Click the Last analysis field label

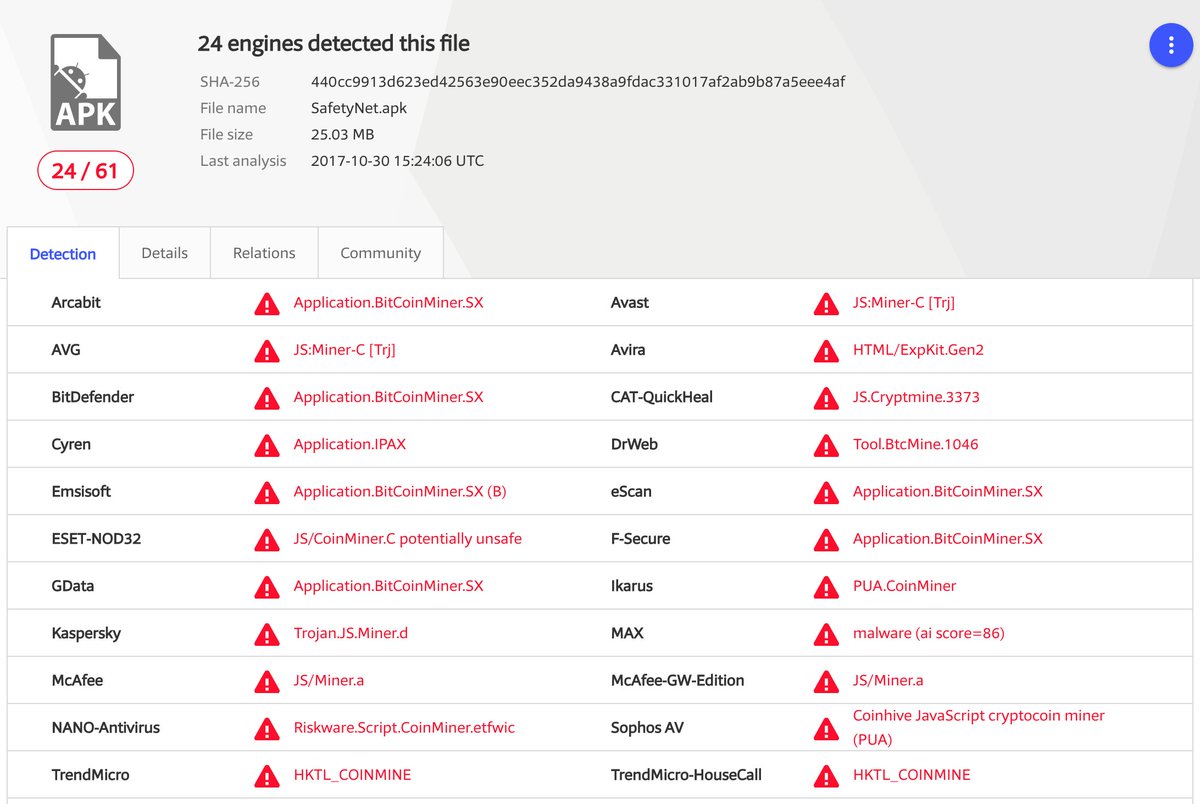tap(243, 161)
